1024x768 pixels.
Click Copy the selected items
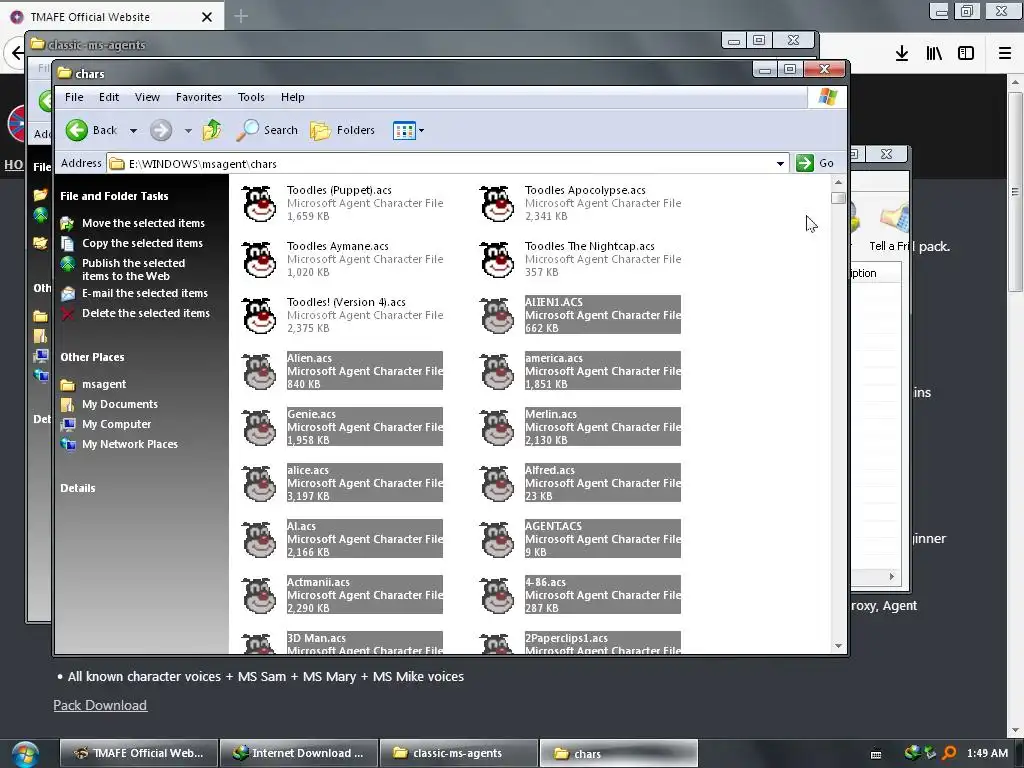(142, 243)
